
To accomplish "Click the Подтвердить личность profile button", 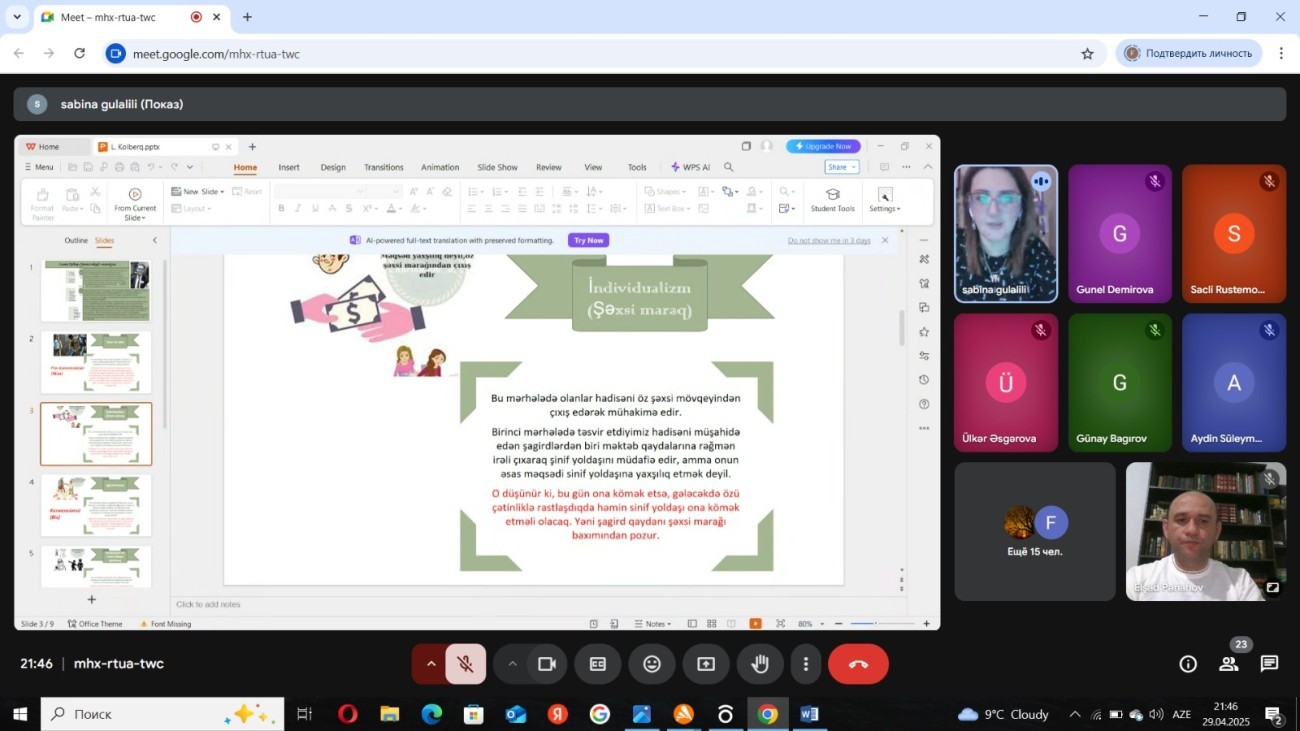I will pyautogui.click(x=1188, y=54).
